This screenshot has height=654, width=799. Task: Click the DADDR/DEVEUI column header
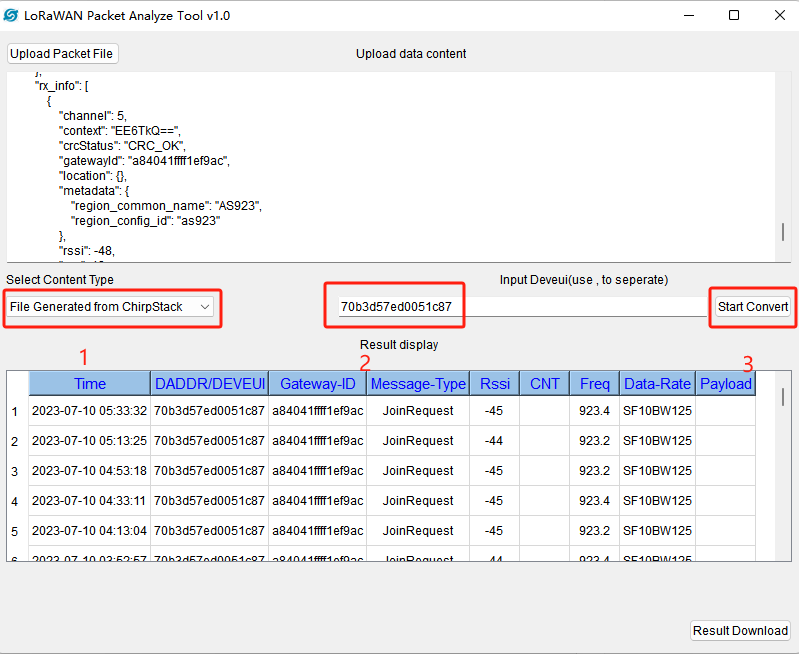click(209, 383)
